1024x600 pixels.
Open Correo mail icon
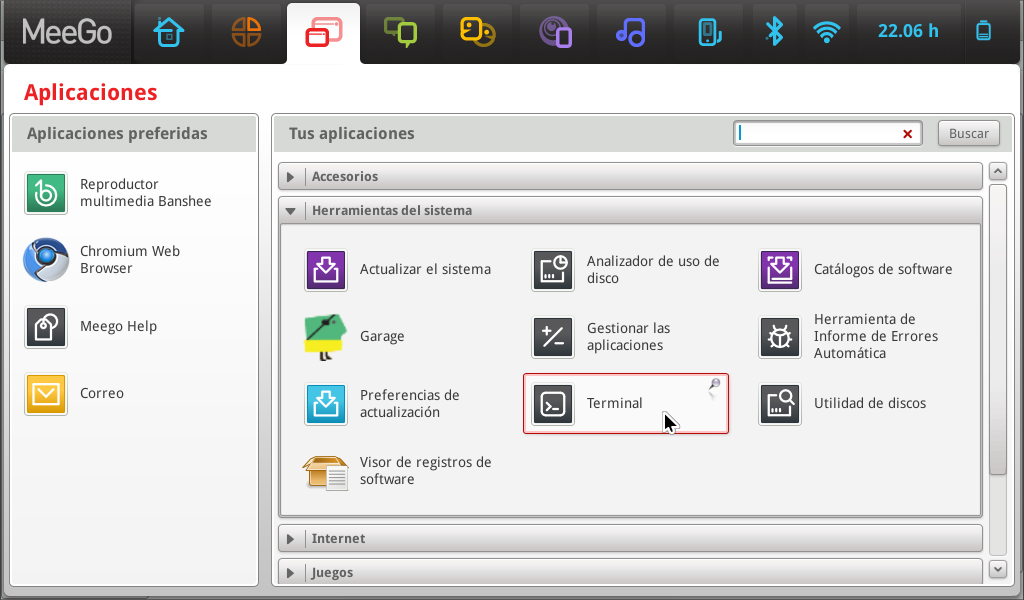(x=46, y=394)
